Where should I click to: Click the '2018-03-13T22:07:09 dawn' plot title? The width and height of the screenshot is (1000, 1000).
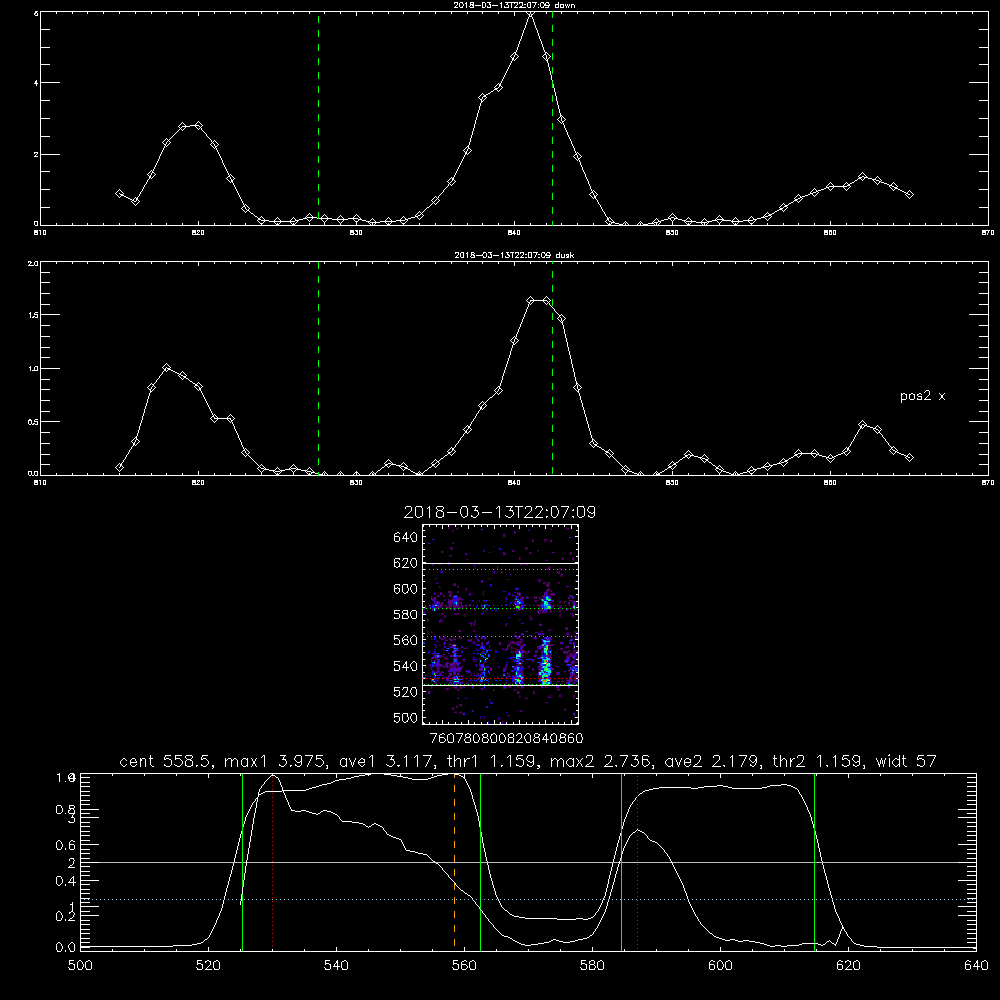[x=514, y=4]
